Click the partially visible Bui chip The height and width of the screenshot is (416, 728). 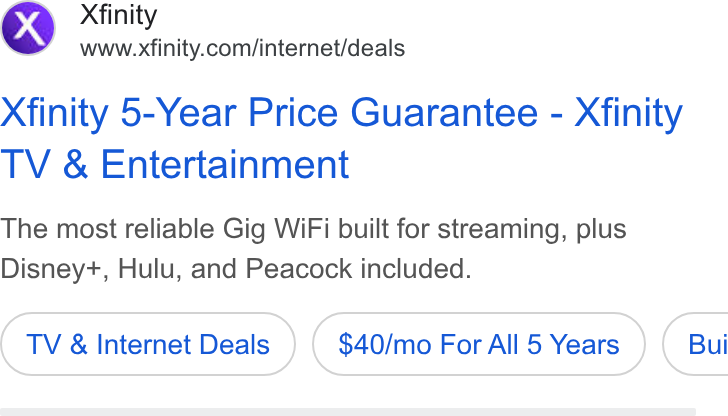coord(696,344)
